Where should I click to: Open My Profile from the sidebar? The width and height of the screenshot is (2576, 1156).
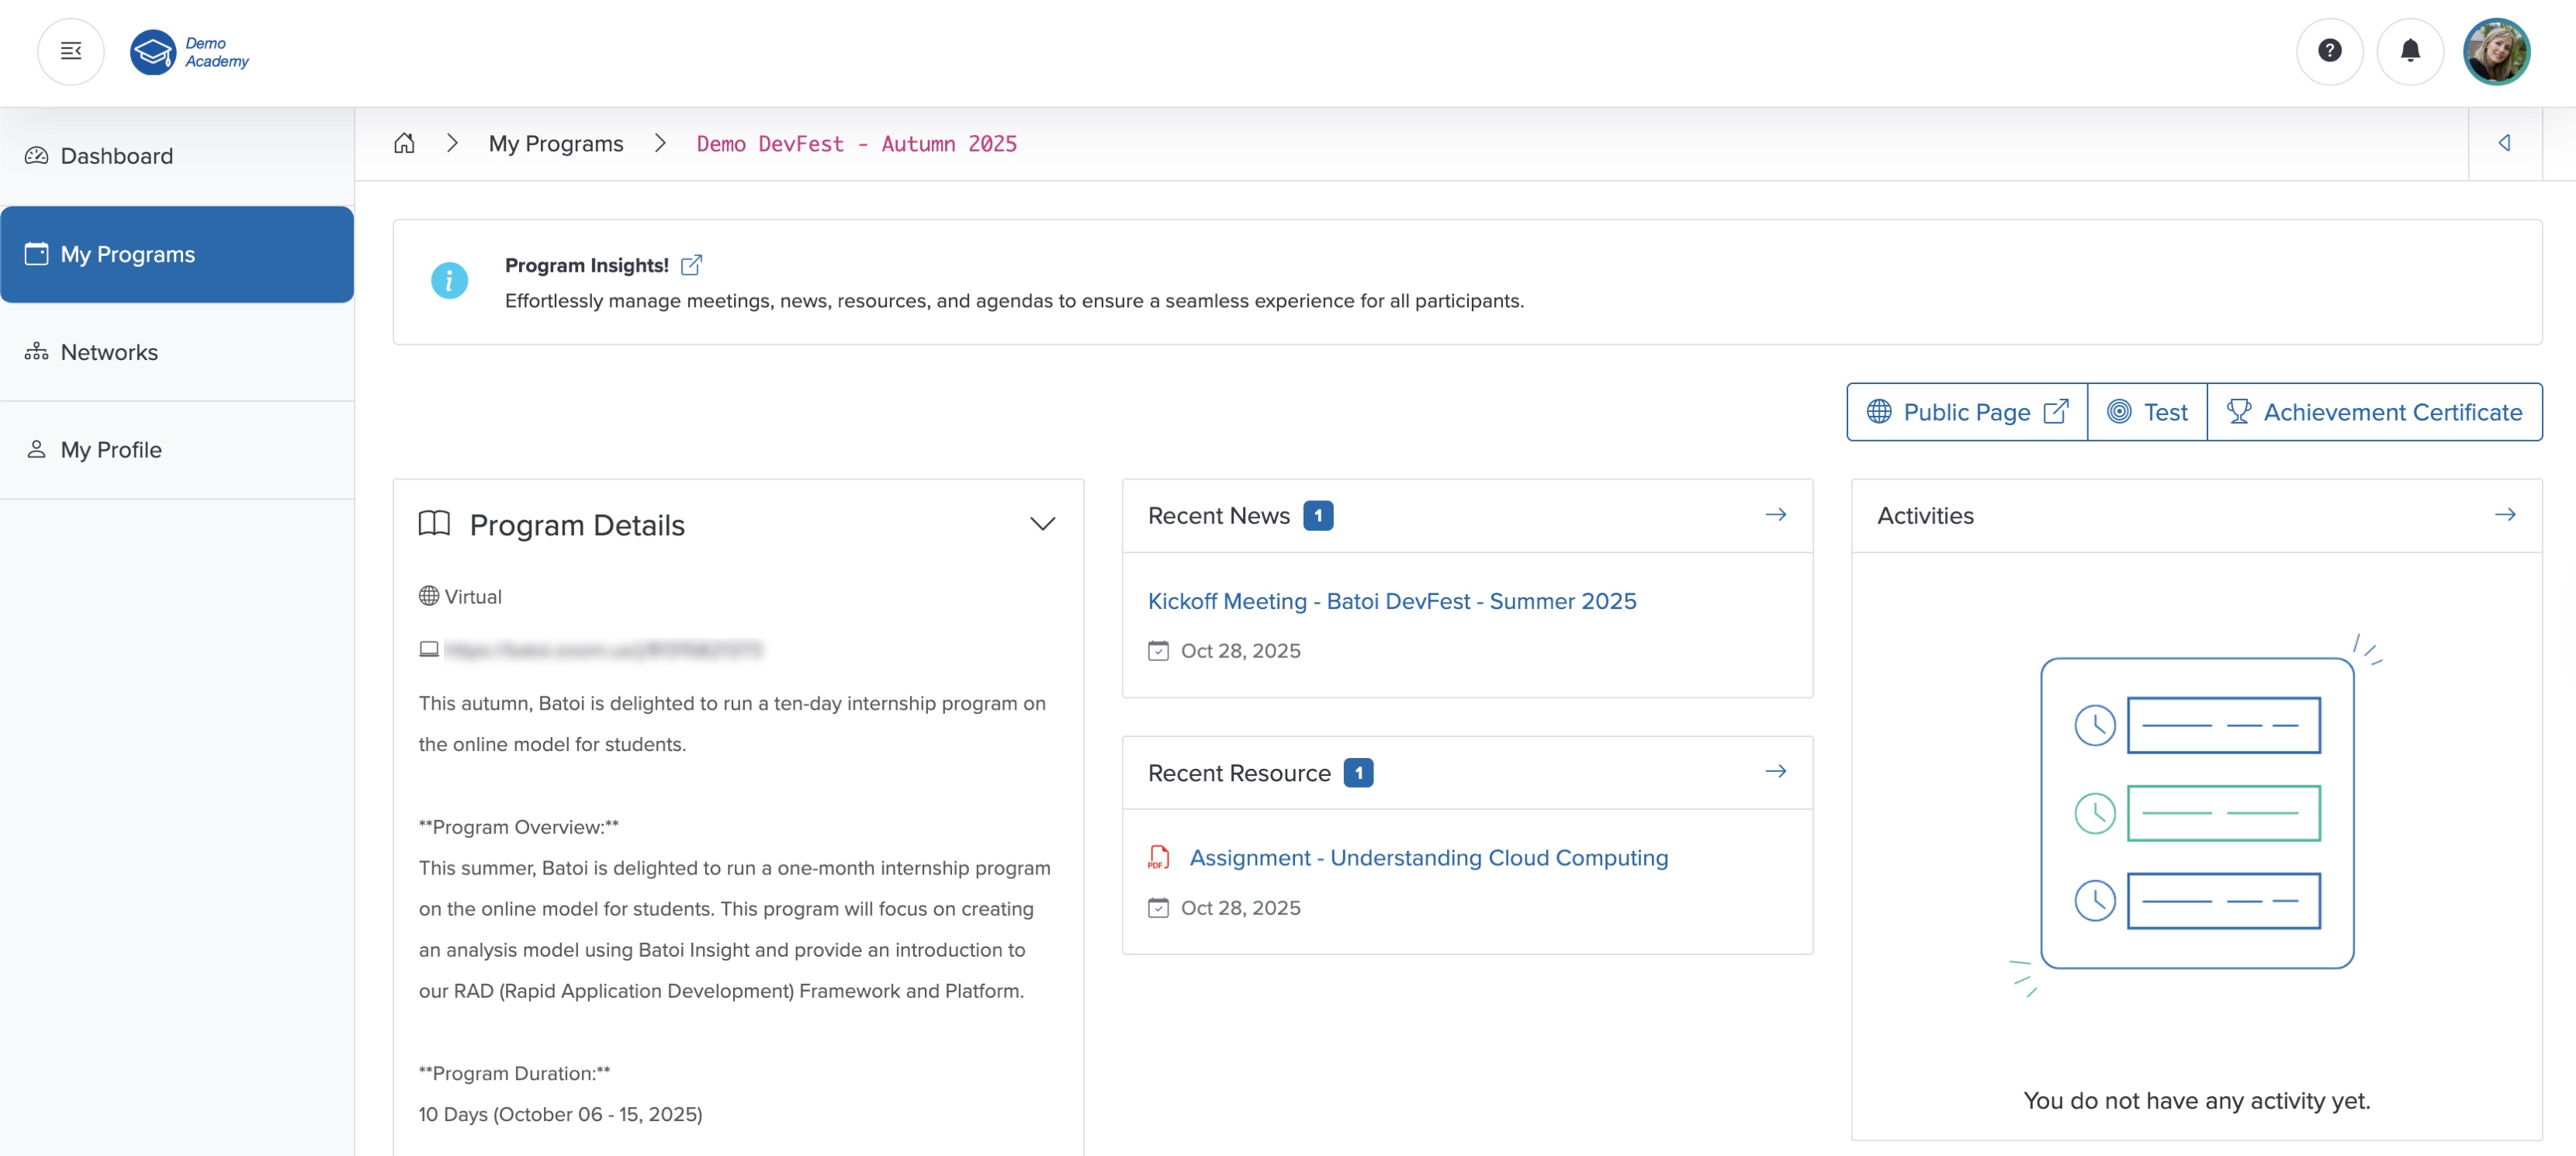tap(110, 449)
